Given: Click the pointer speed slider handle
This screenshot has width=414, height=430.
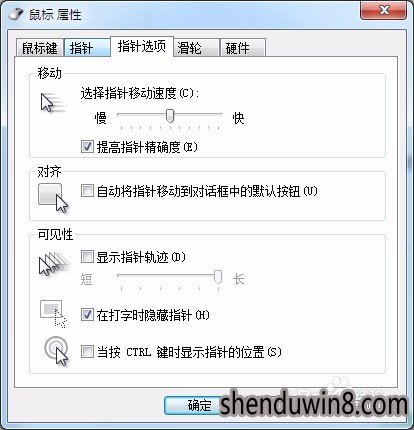Looking at the screenshot, I should click(x=170, y=115).
